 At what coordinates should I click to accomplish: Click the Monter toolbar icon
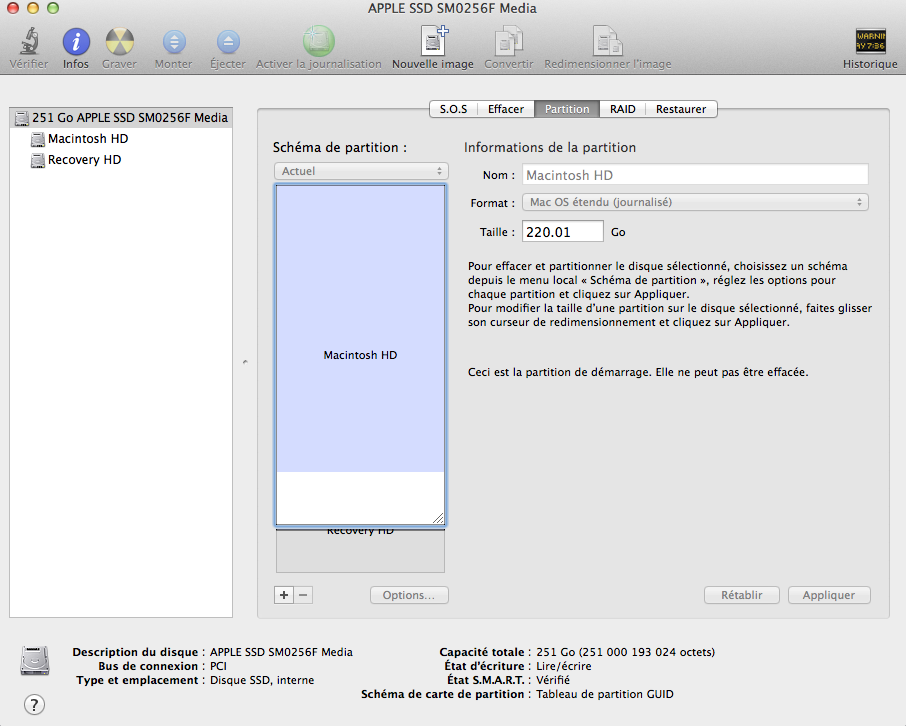pos(174,42)
